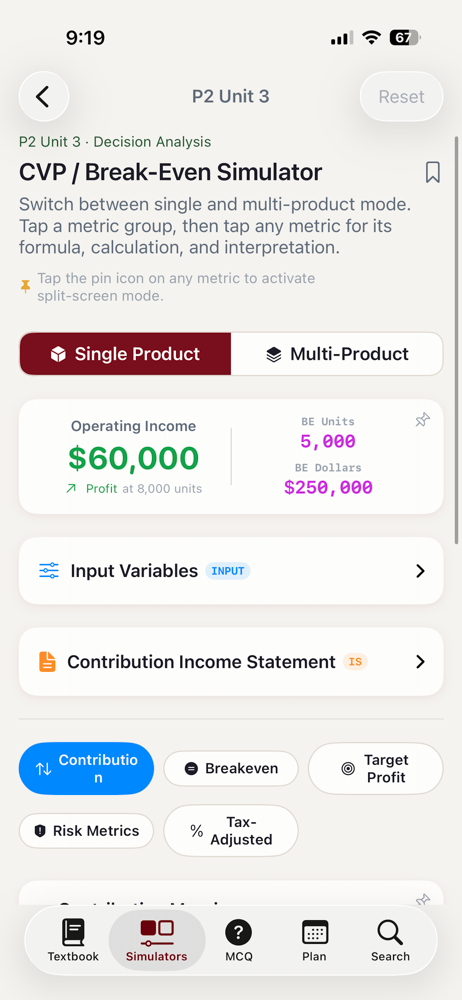Tap the Reset button
The width and height of the screenshot is (462, 1000).
click(401, 97)
